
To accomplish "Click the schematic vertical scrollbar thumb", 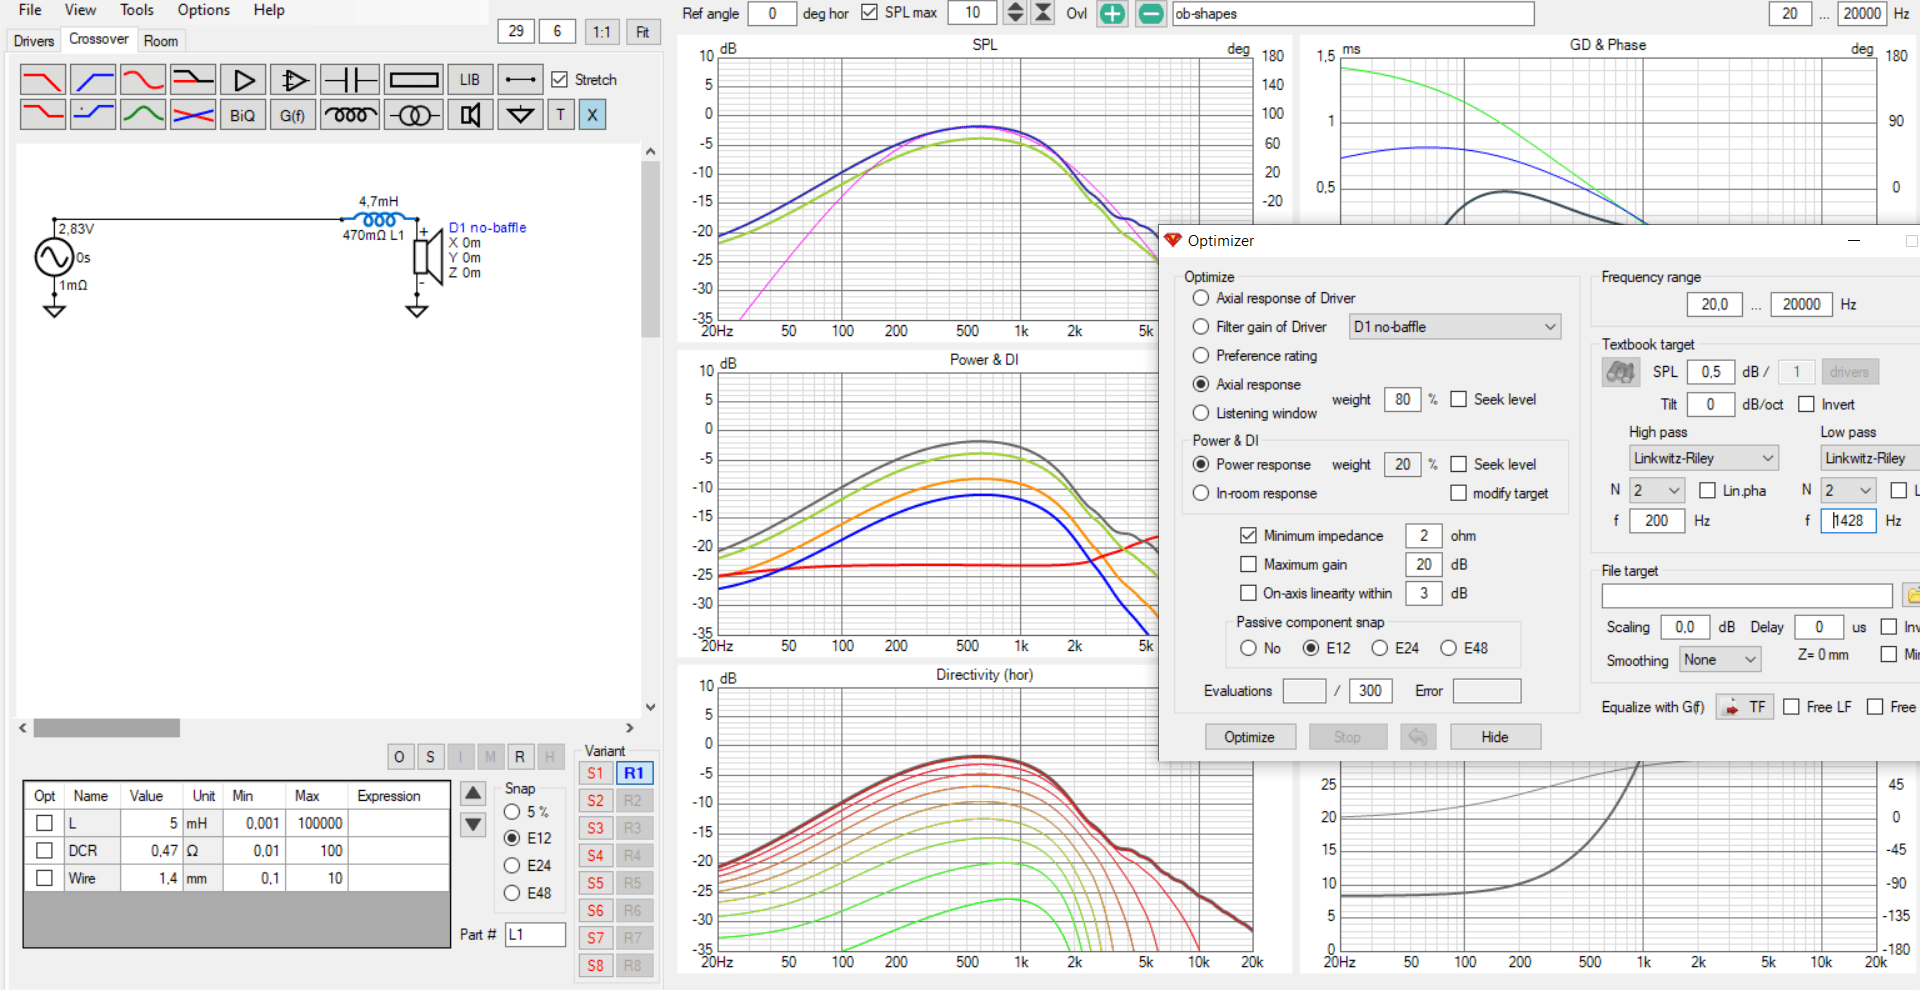I will [651, 248].
